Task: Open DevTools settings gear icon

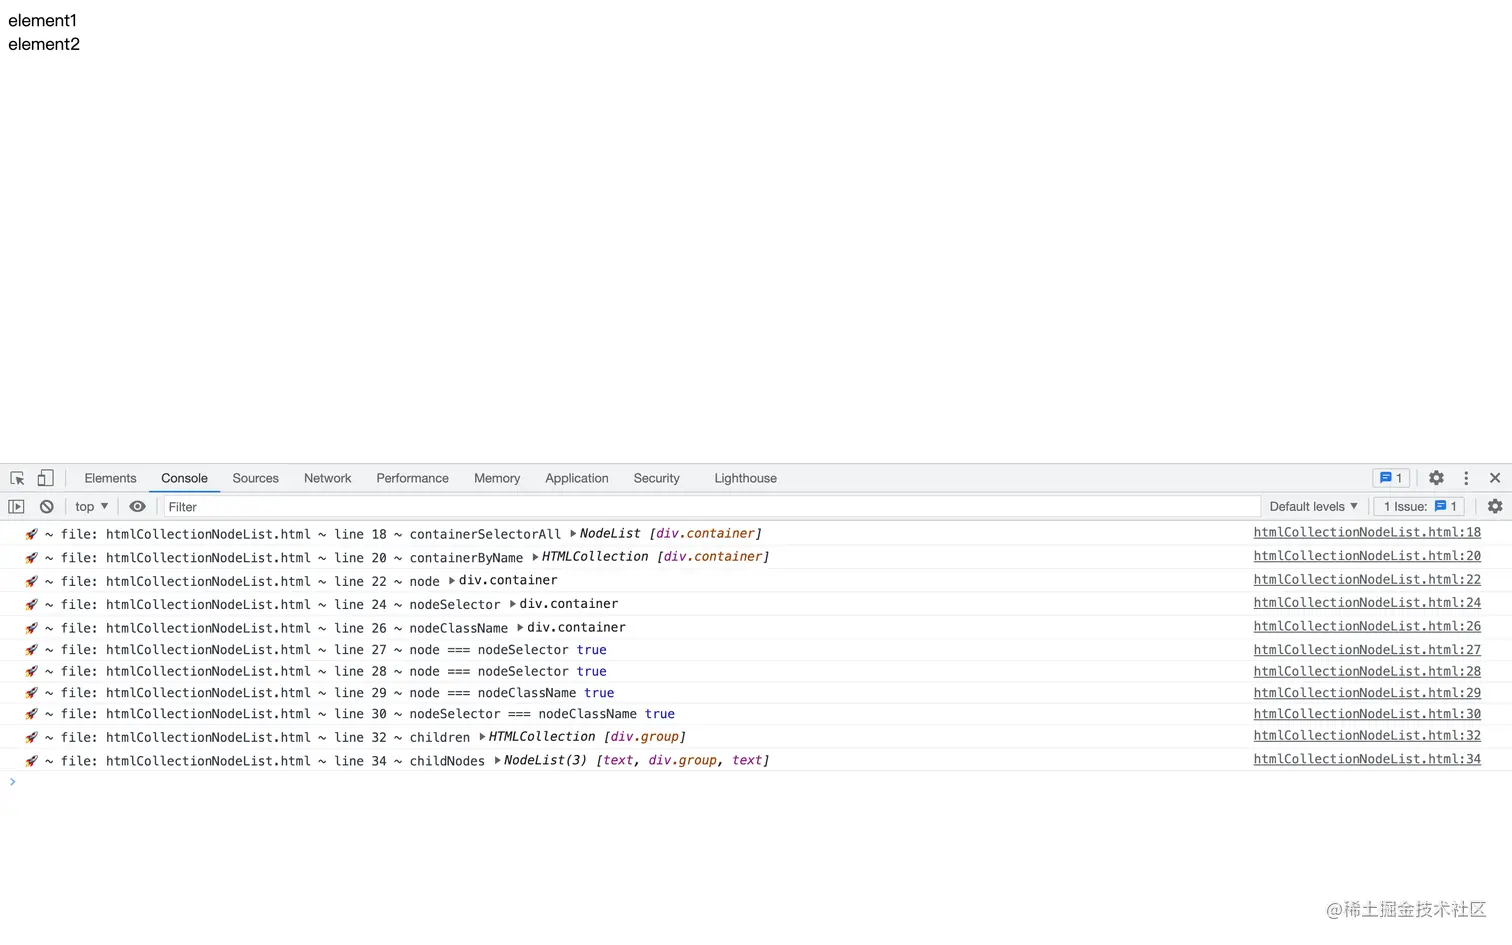Action: point(1436,478)
